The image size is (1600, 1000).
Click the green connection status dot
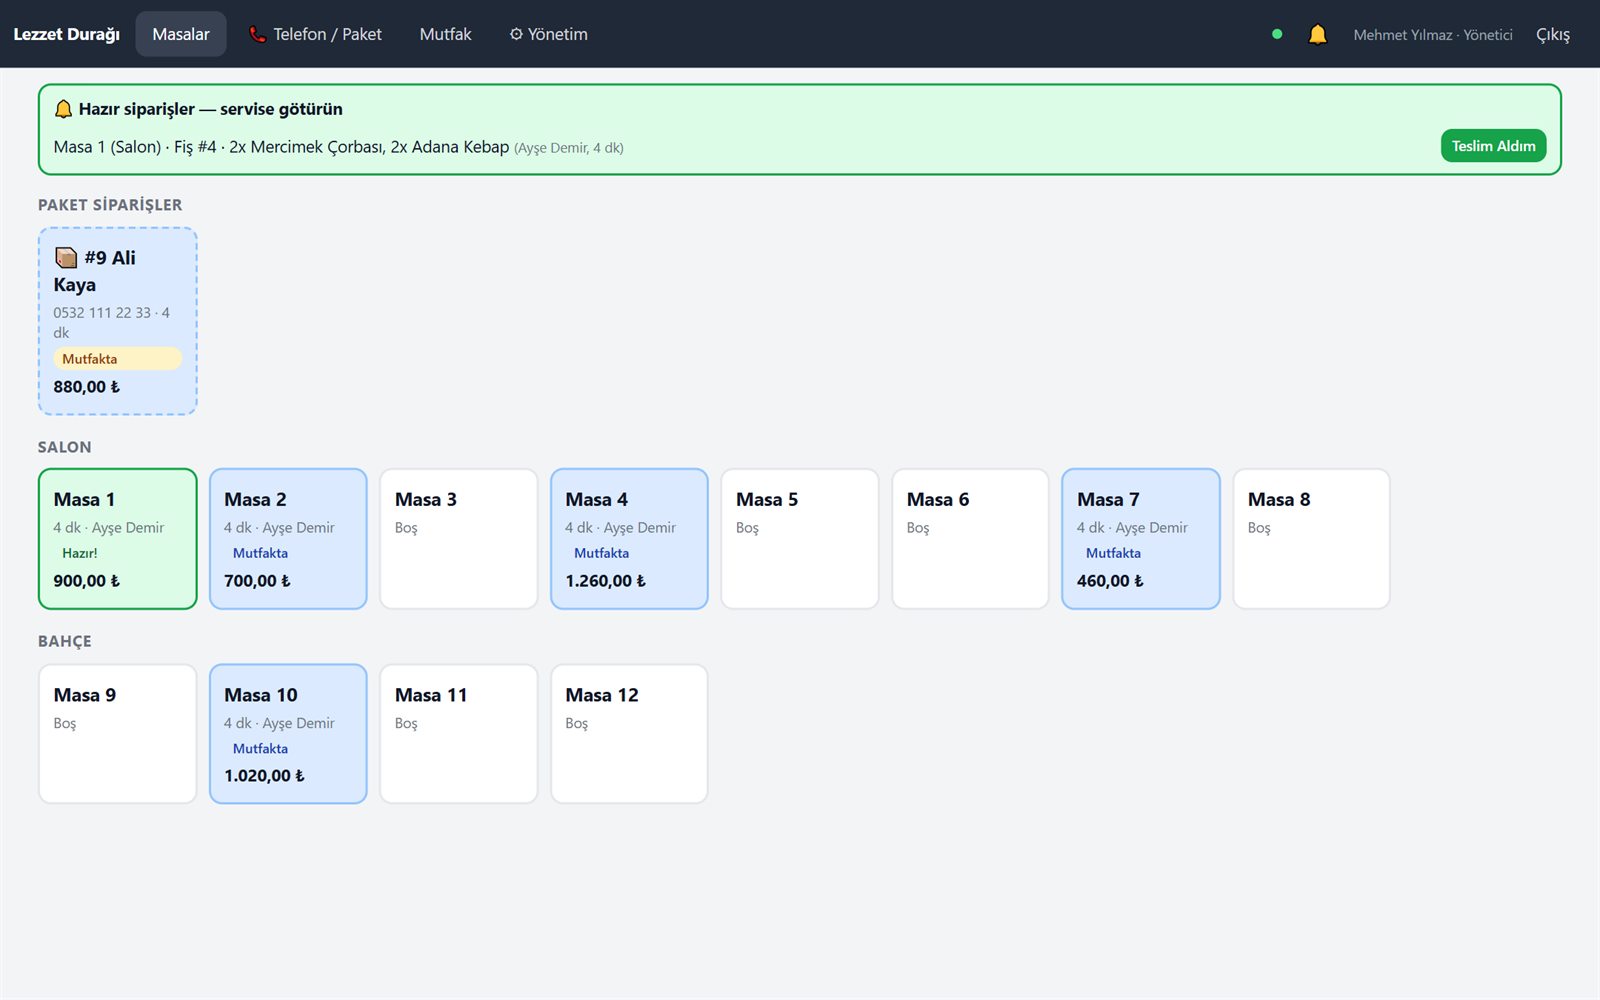click(x=1277, y=34)
